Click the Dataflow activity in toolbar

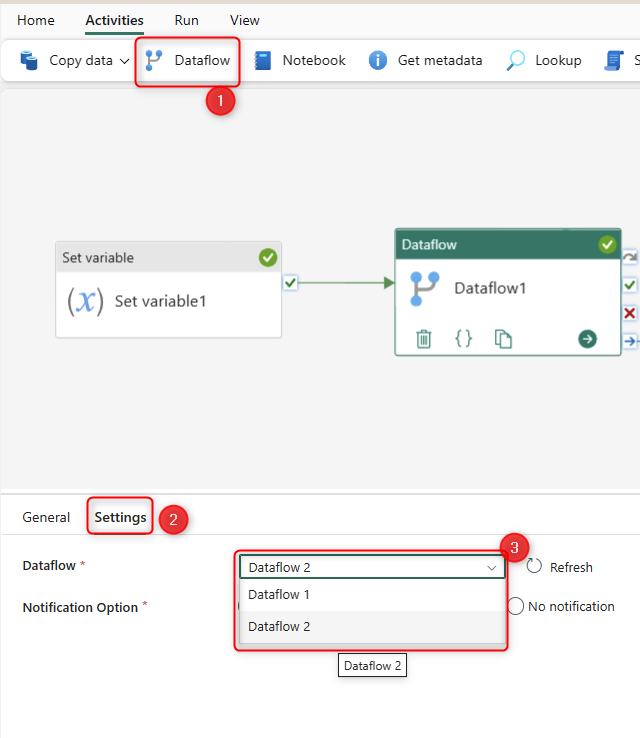coord(188,60)
